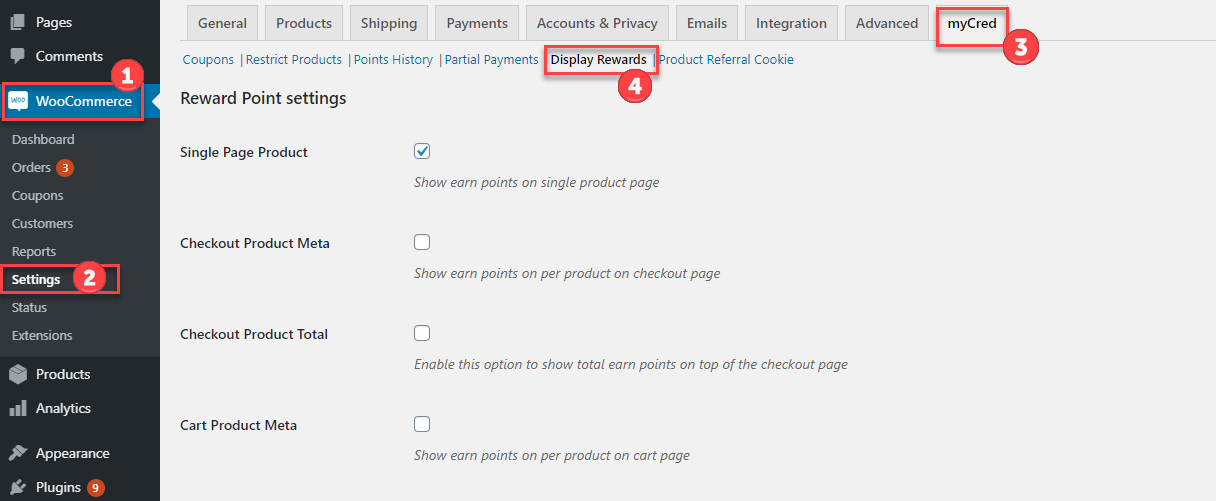
Task: Open the Restrict Products sub-section
Action: (x=294, y=60)
